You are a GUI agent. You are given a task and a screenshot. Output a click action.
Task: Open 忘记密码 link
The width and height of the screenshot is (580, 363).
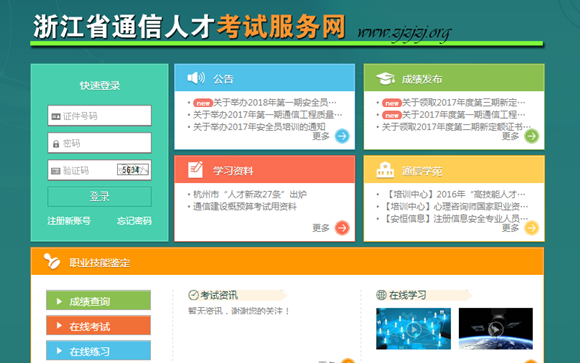[134, 221]
